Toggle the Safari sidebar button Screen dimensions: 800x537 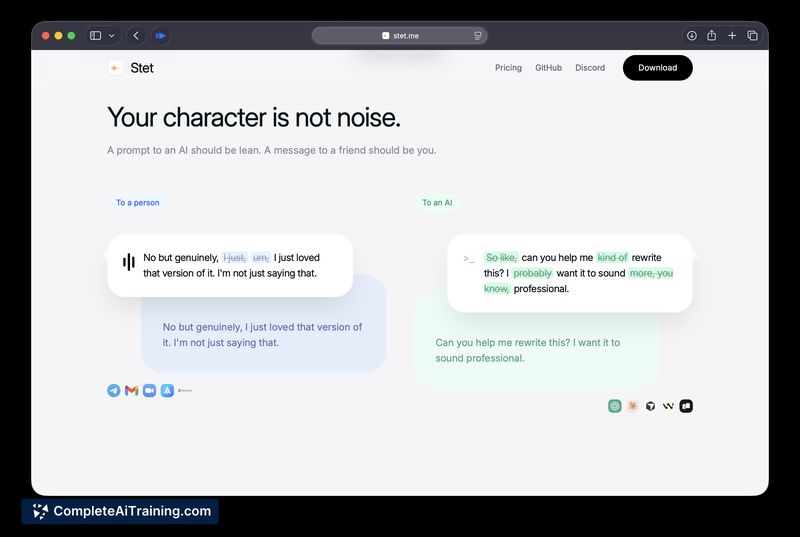click(x=96, y=36)
